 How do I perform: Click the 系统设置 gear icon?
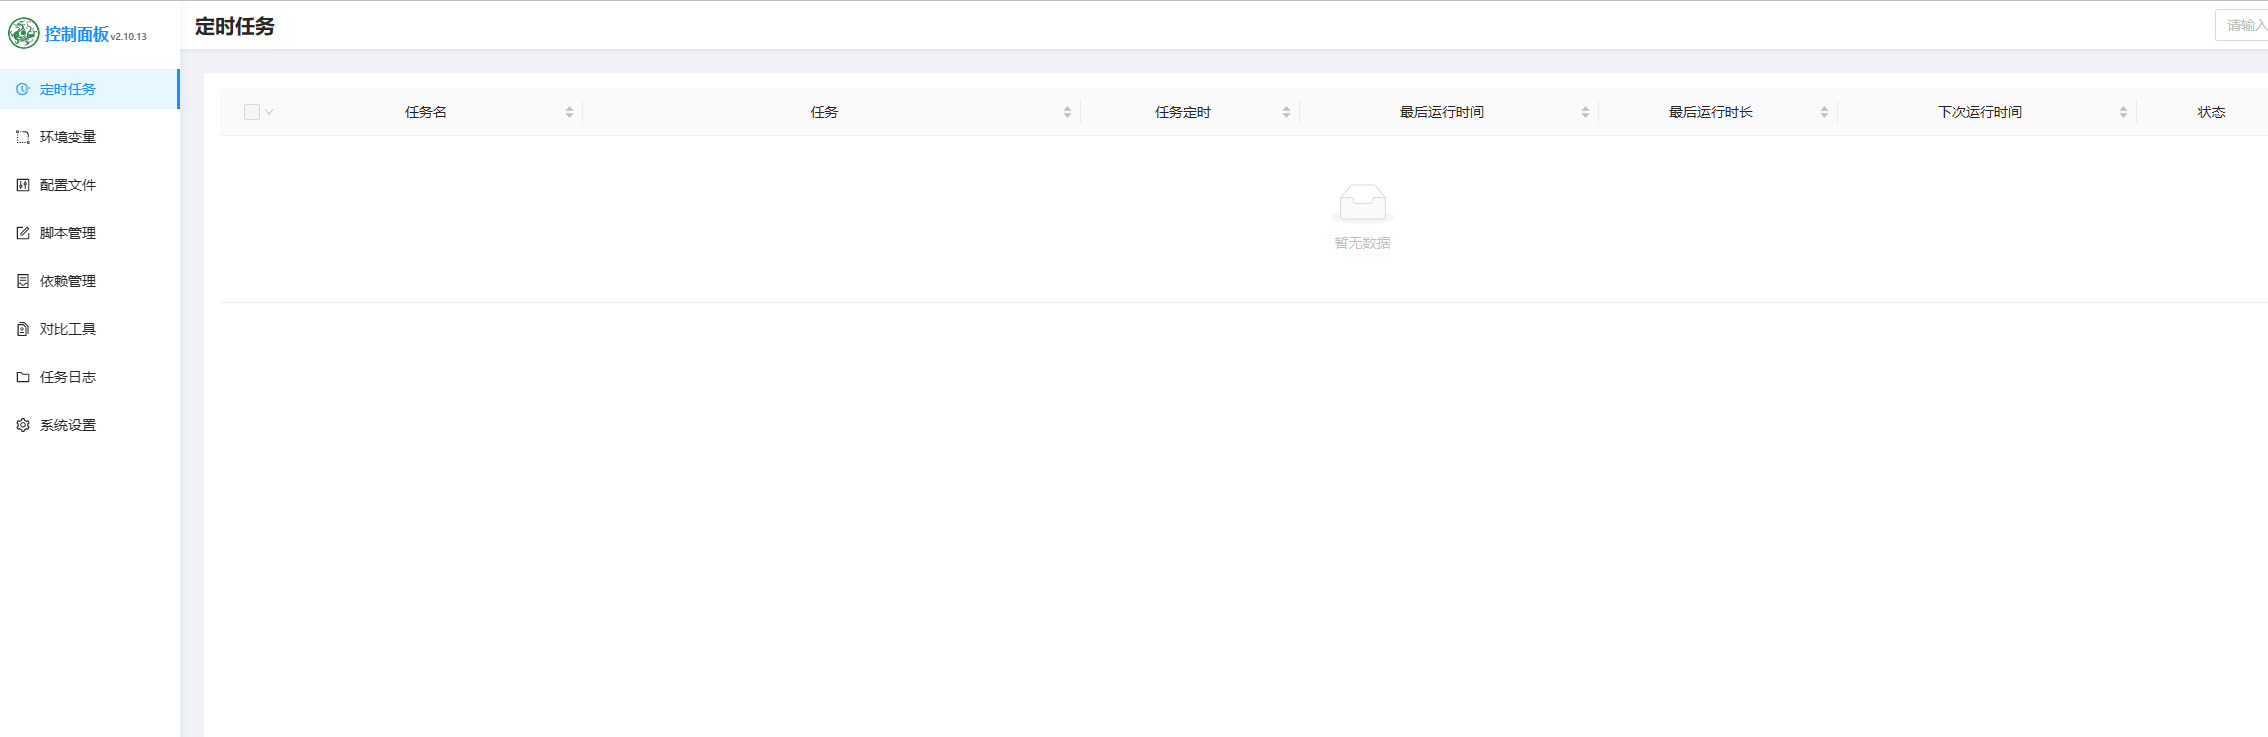[x=23, y=425]
